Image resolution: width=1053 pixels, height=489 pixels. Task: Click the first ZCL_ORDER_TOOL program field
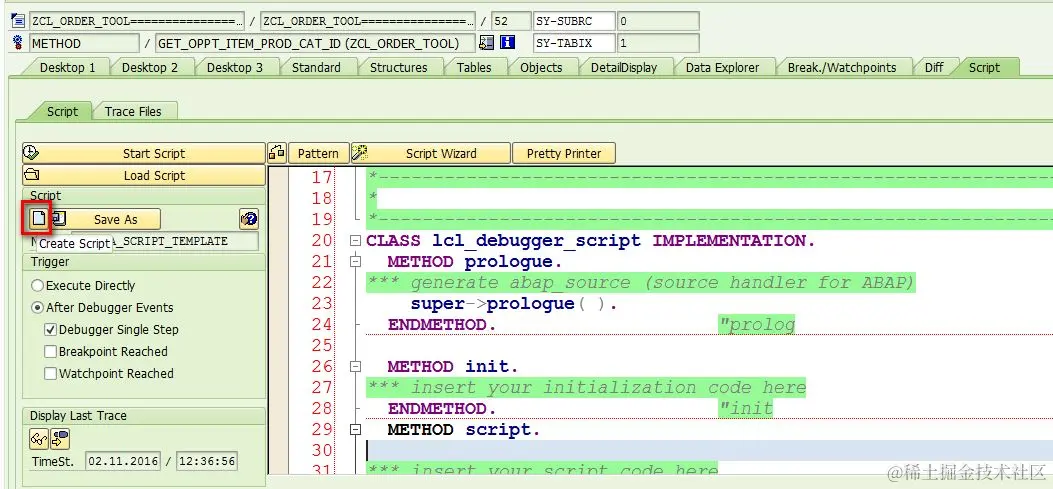(x=137, y=21)
